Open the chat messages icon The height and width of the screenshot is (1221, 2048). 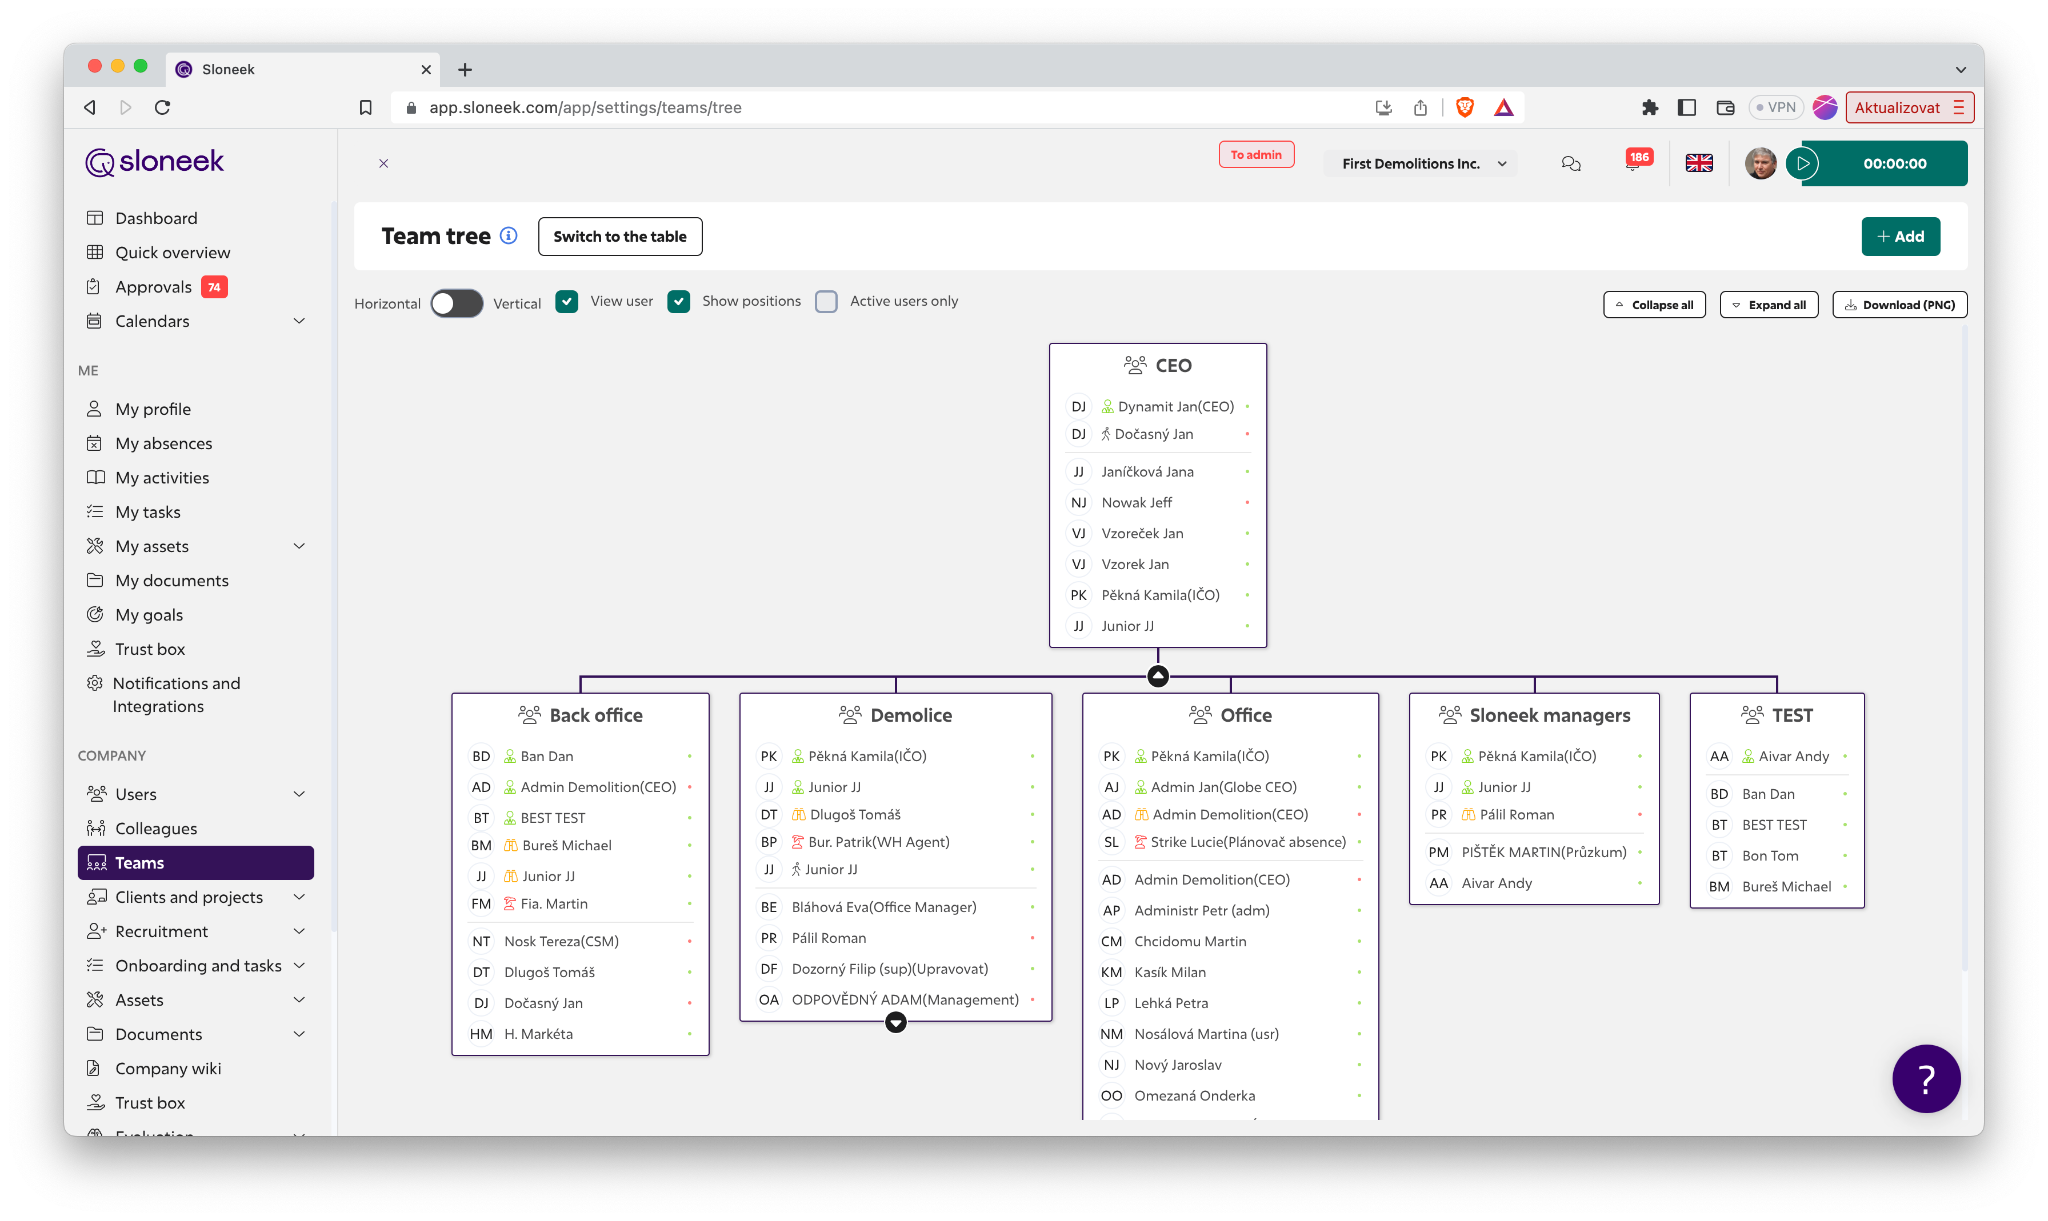(x=1571, y=163)
